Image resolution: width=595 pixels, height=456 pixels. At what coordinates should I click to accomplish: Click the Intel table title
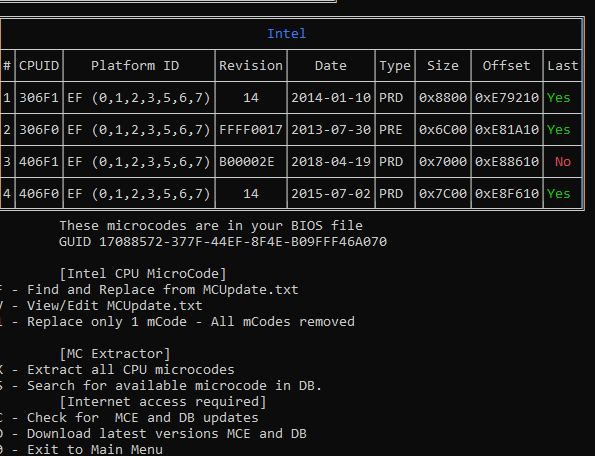pyautogui.click(x=286, y=34)
